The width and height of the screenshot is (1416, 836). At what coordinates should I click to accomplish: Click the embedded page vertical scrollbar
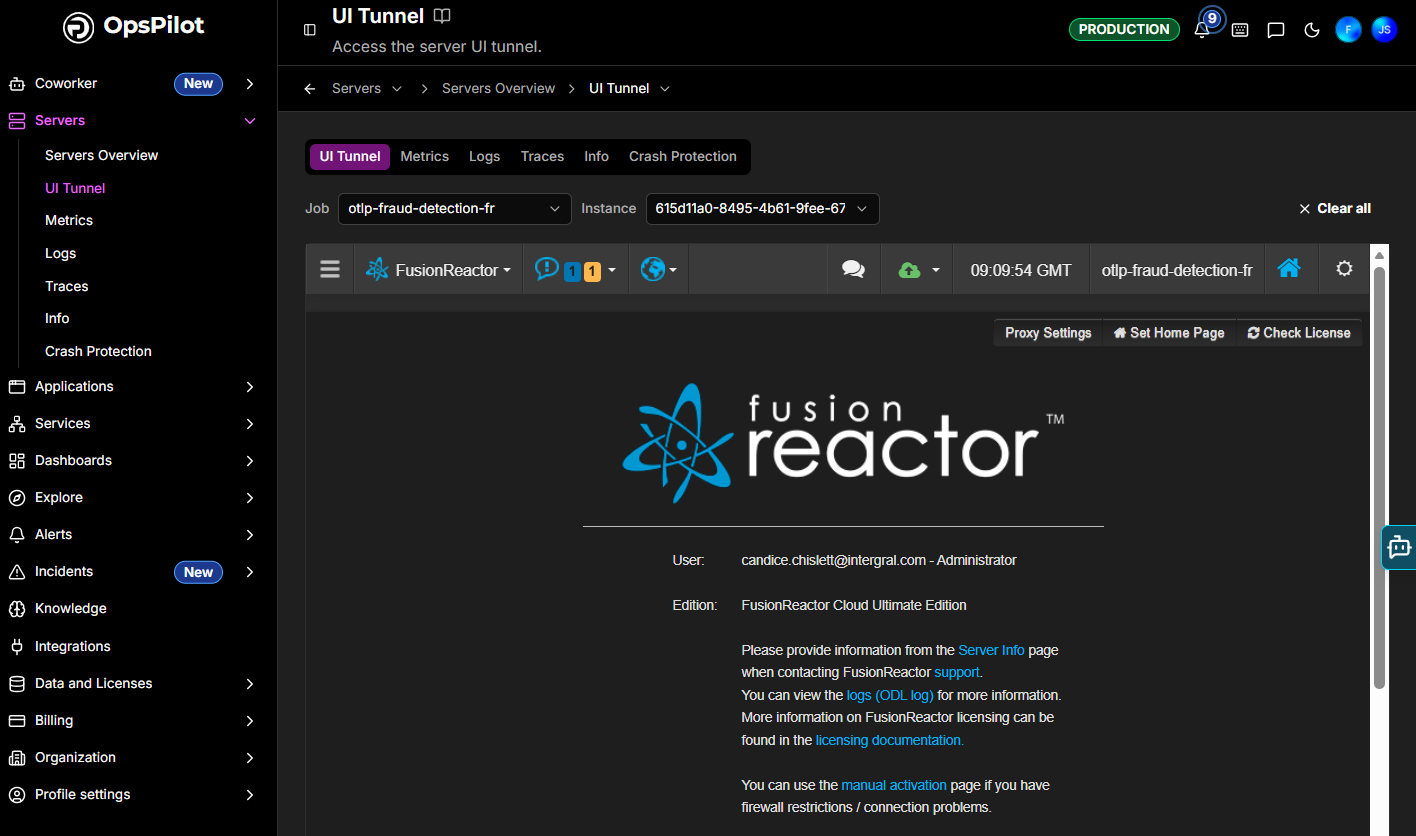pos(1379,477)
